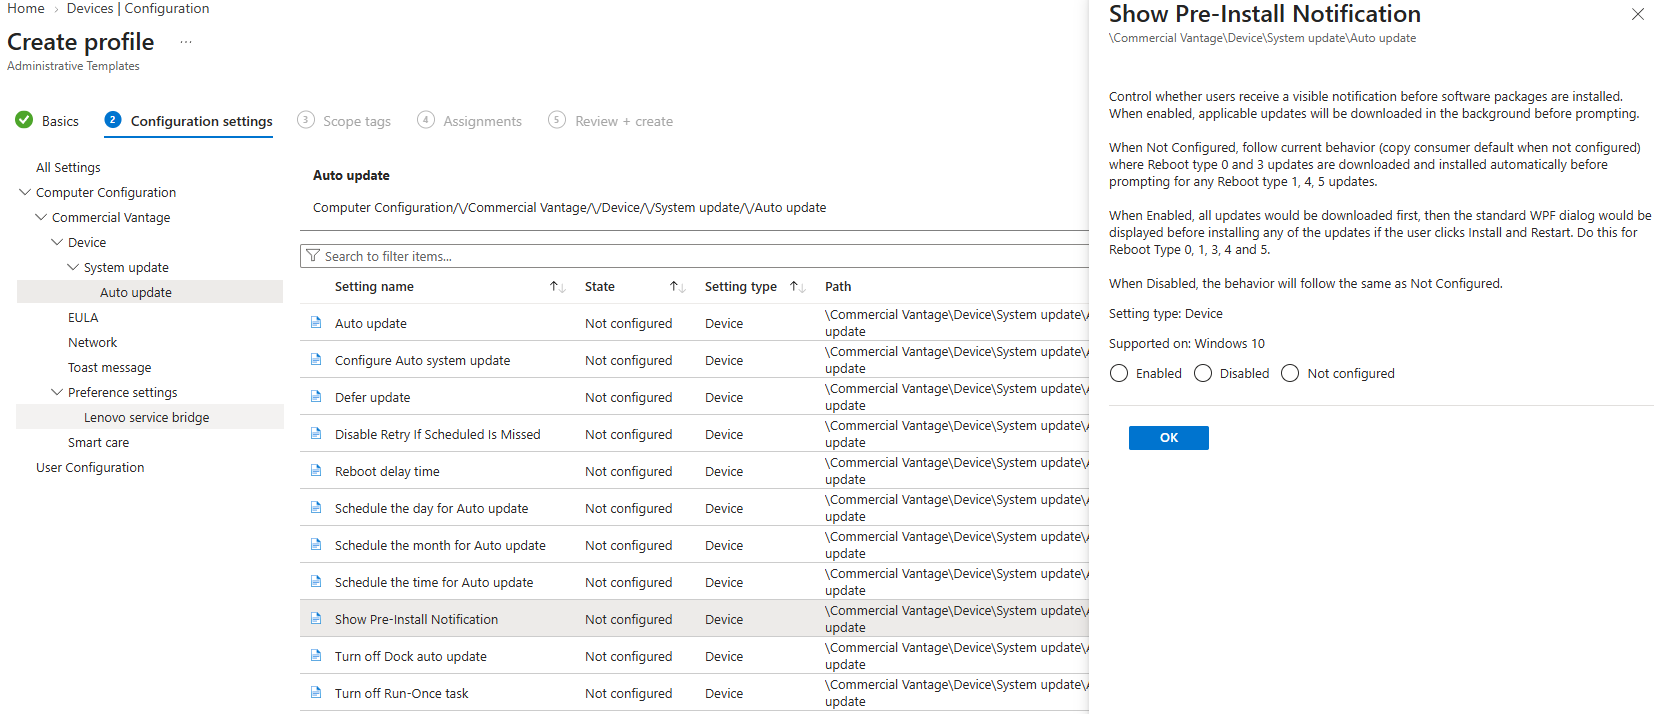The height and width of the screenshot is (714, 1655).
Task: Collapse the Commercial Vantage tree node
Action: [x=41, y=217]
